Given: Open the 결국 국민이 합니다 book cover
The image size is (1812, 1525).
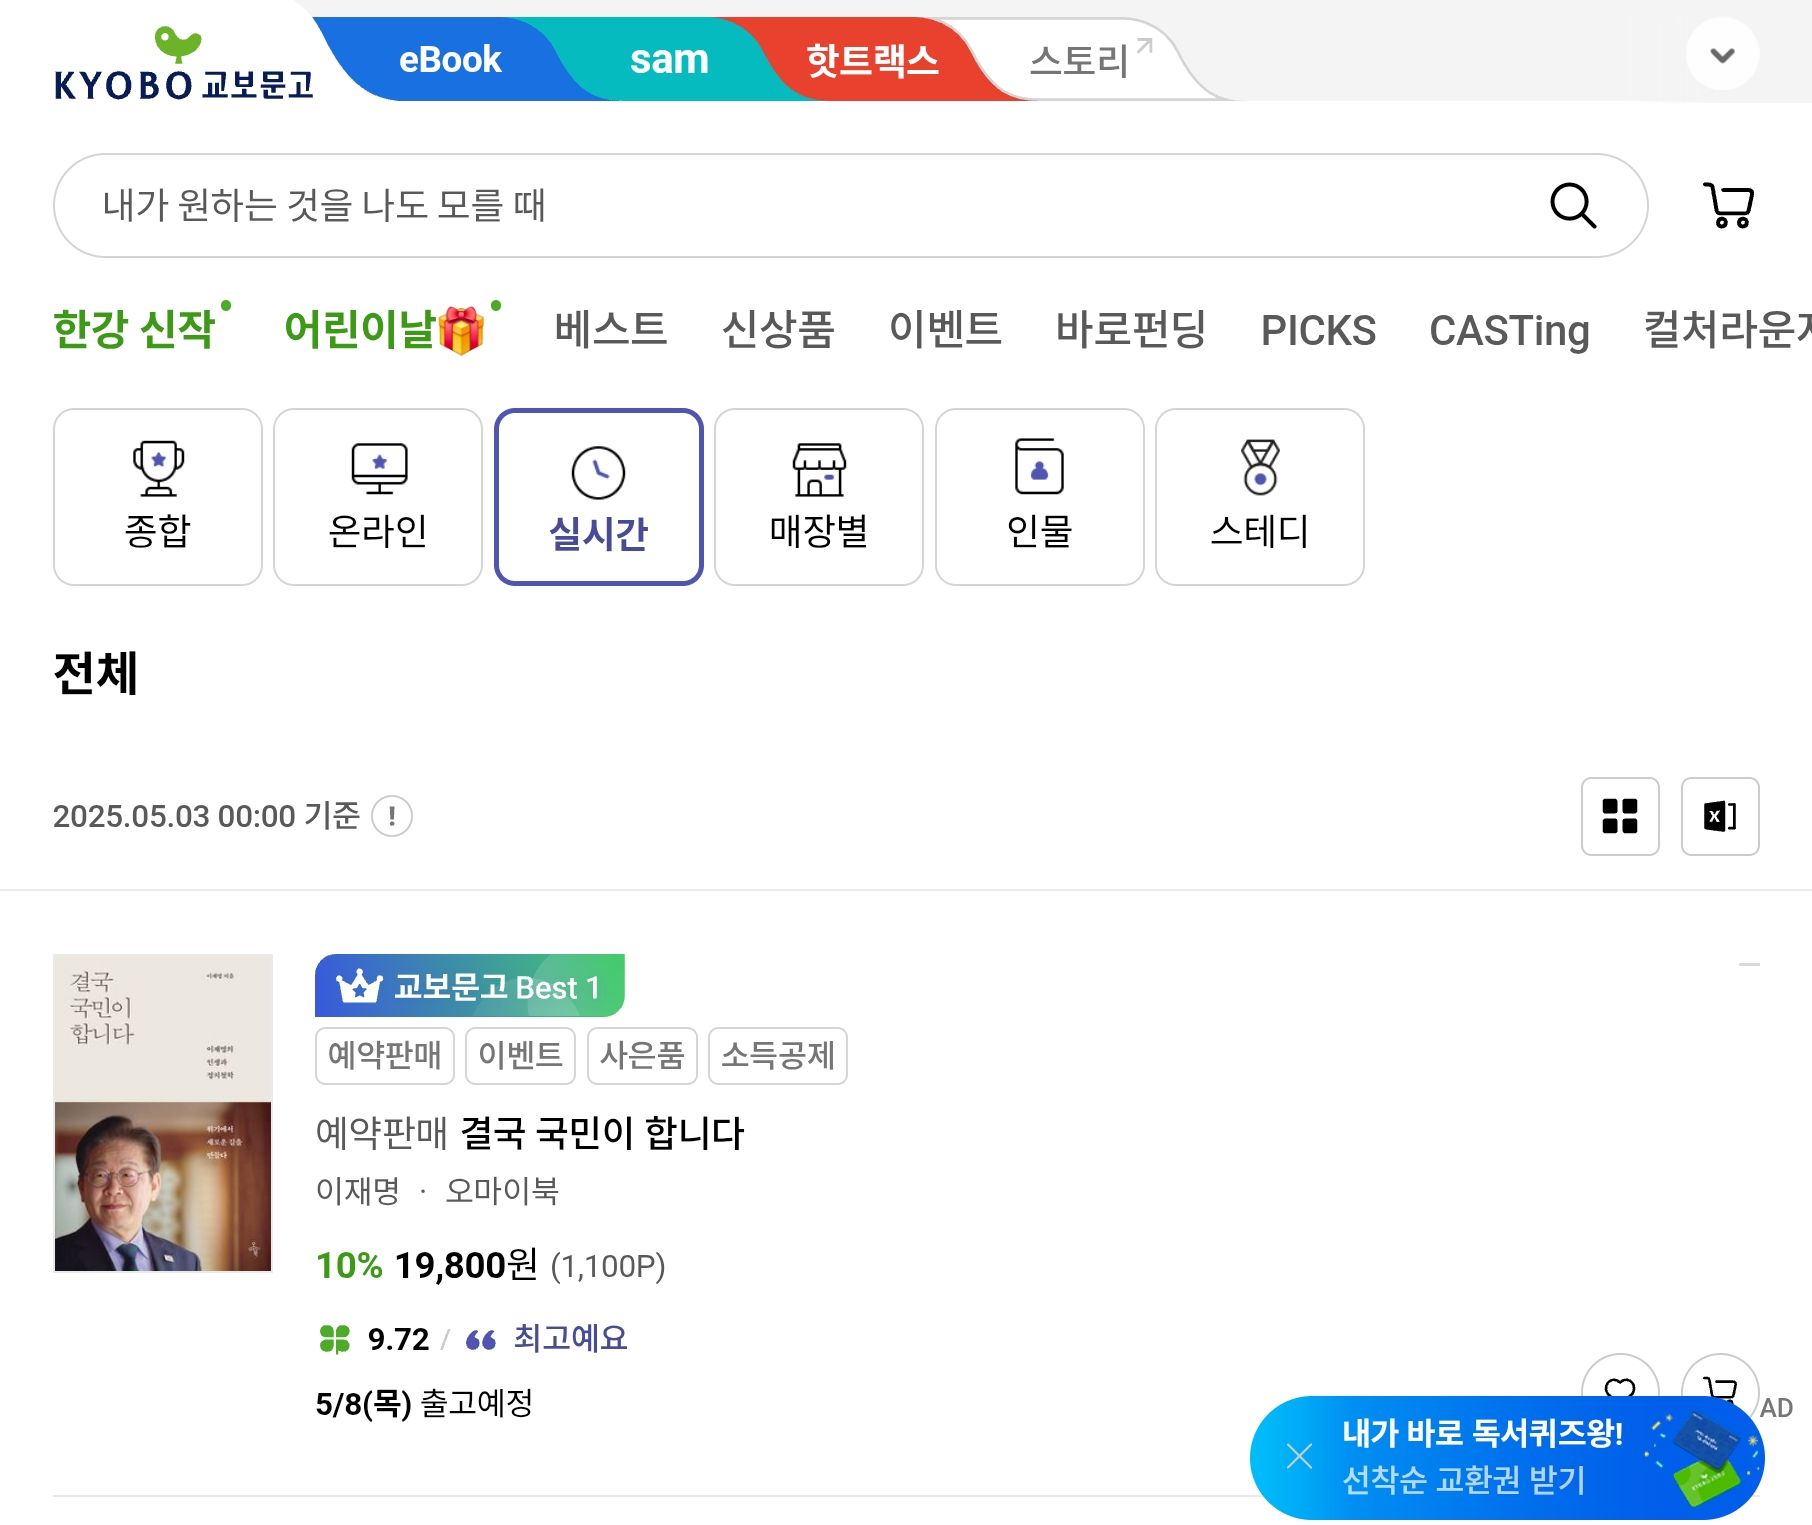Looking at the screenshot, I should pos(163,1113).
